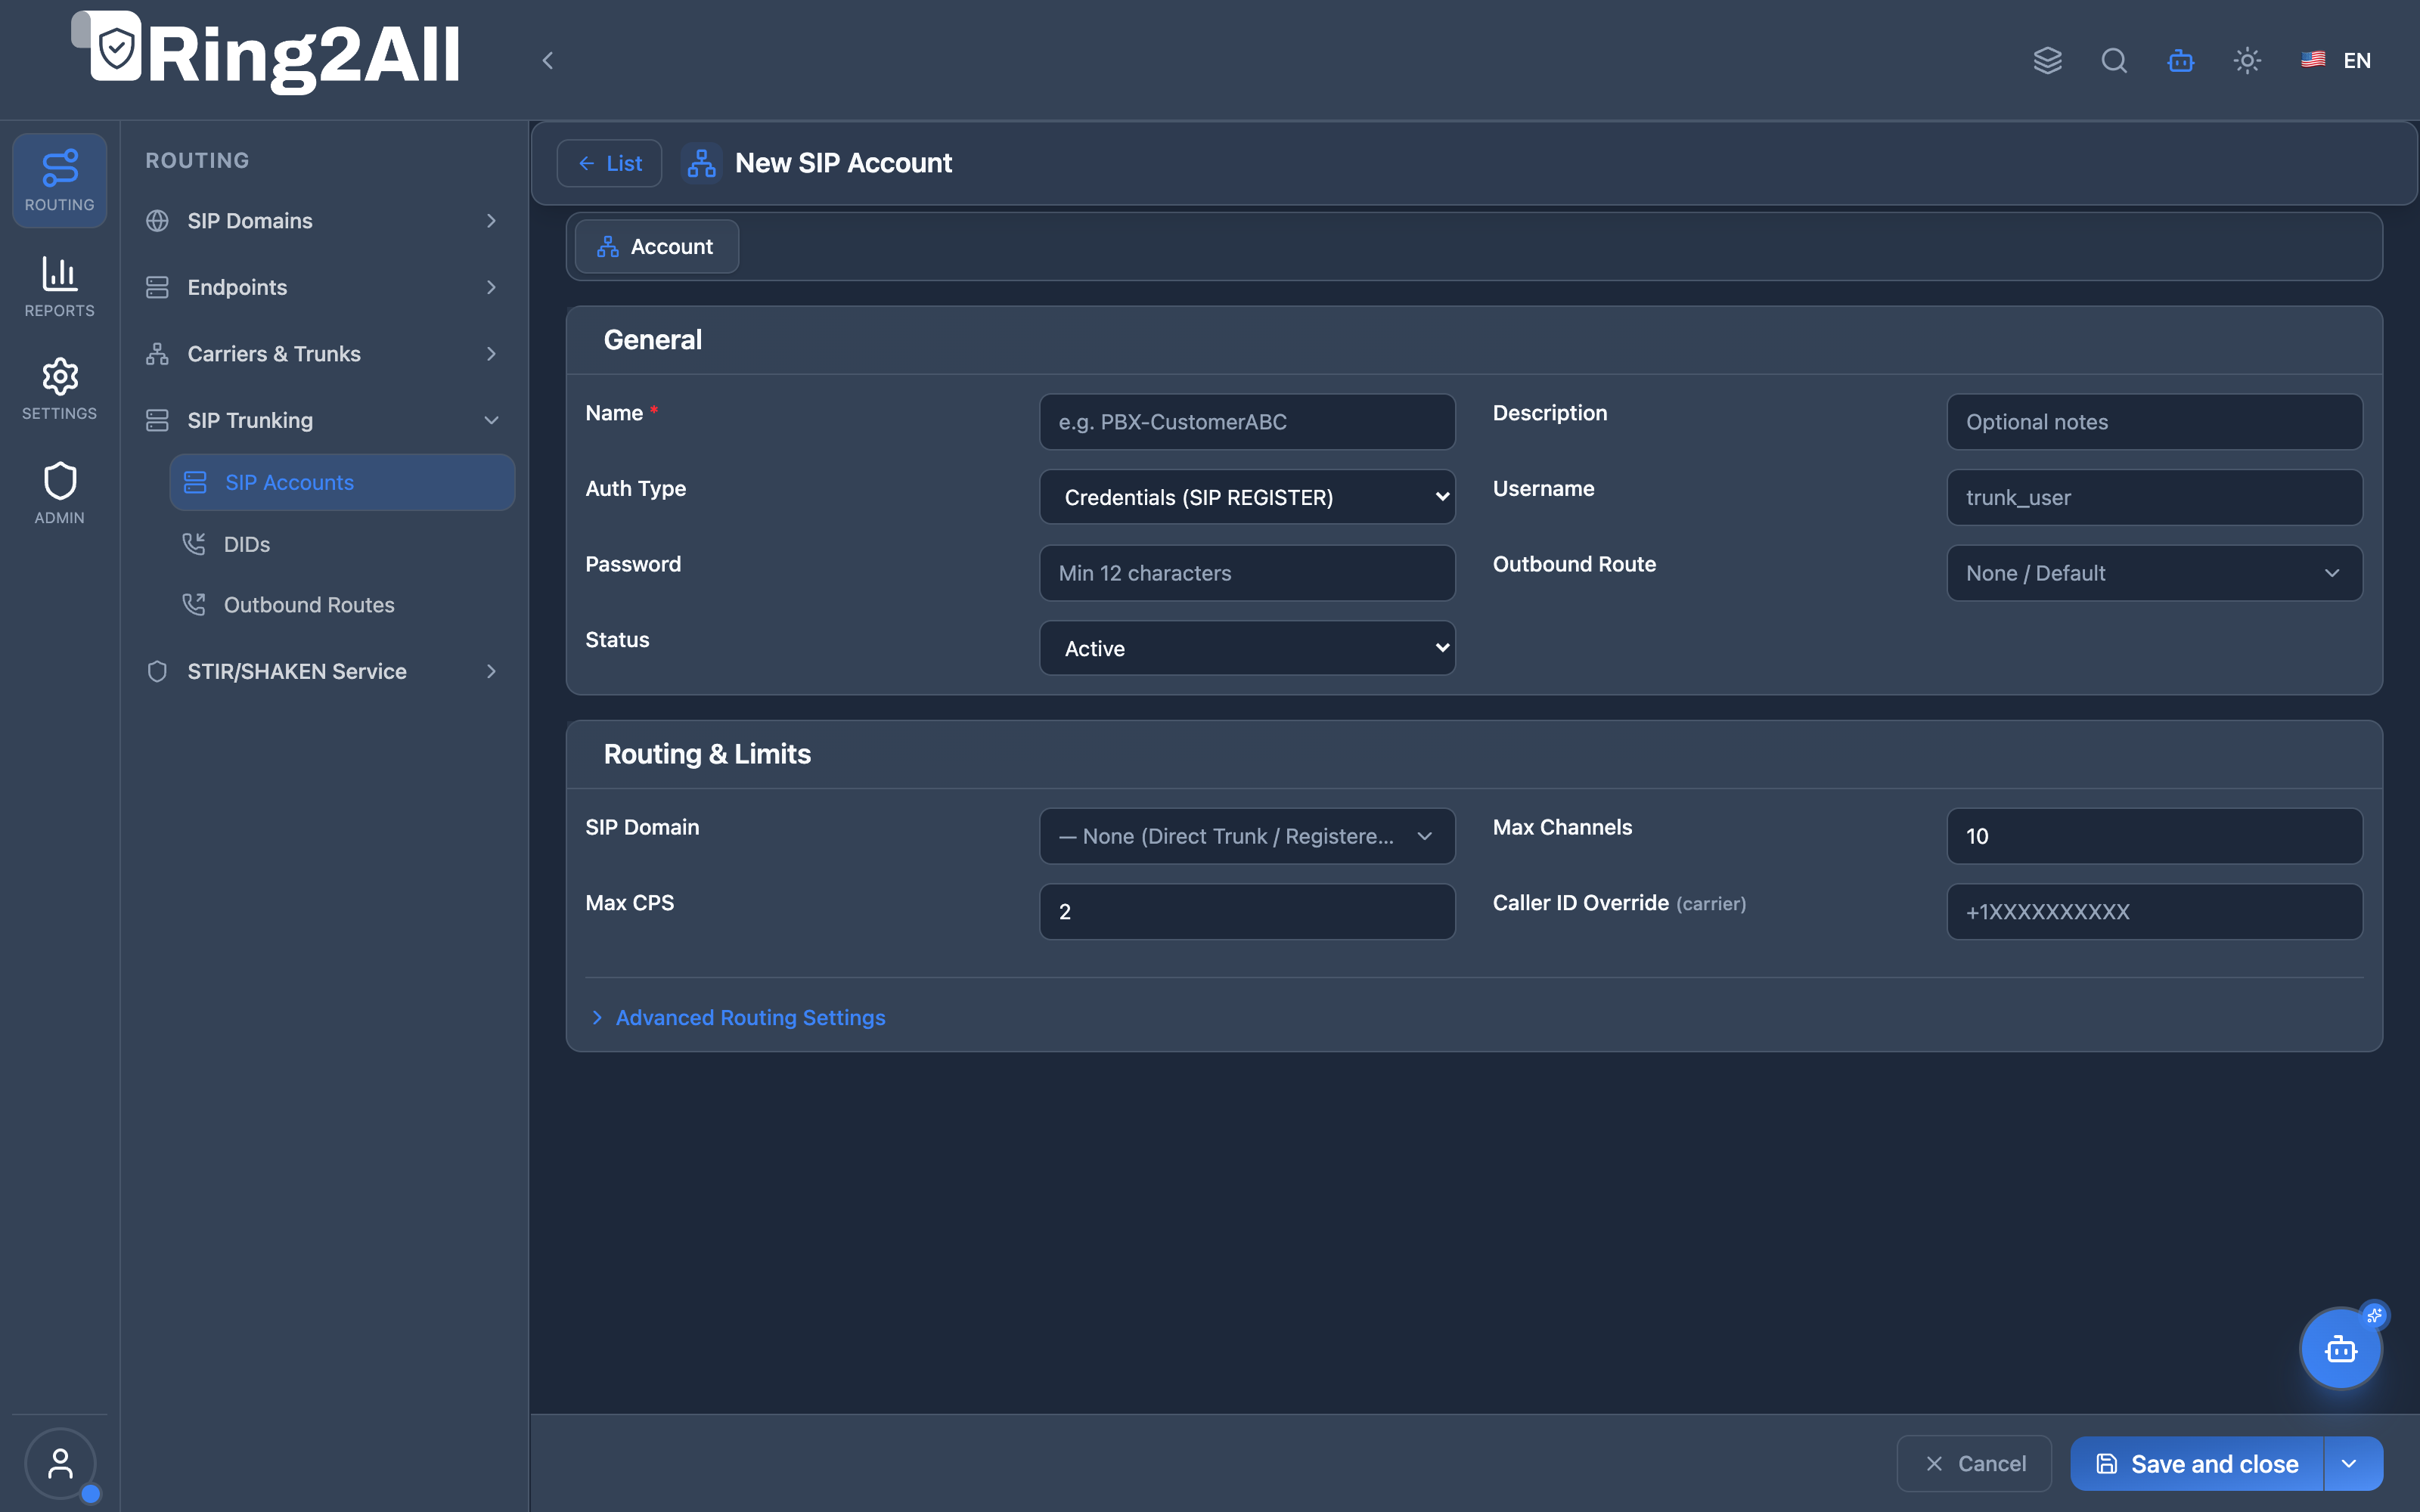2420x1512 pixels.
Task: Open the user profile avatar
Action: coord(60,1464)
